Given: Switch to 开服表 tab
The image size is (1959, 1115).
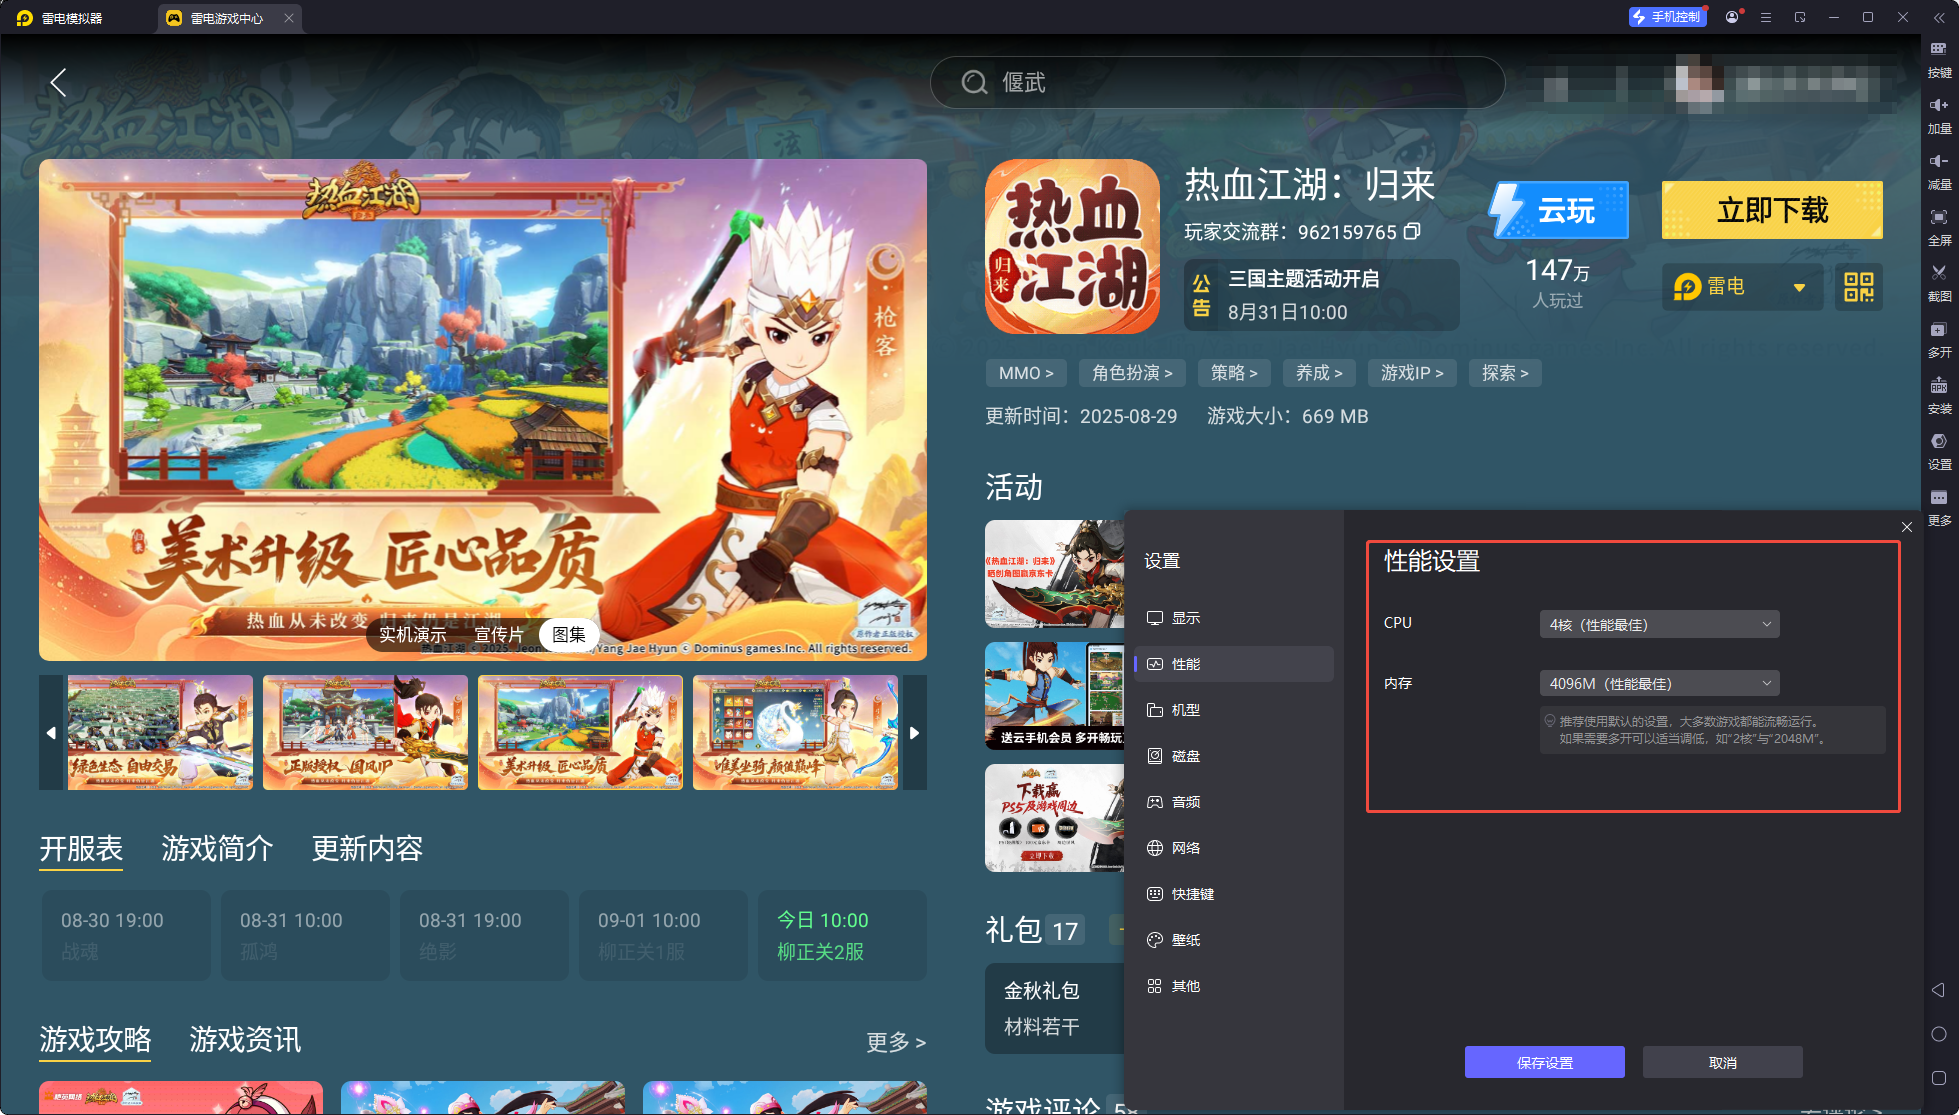Looking at the screenshot, I should click(81, 849).
